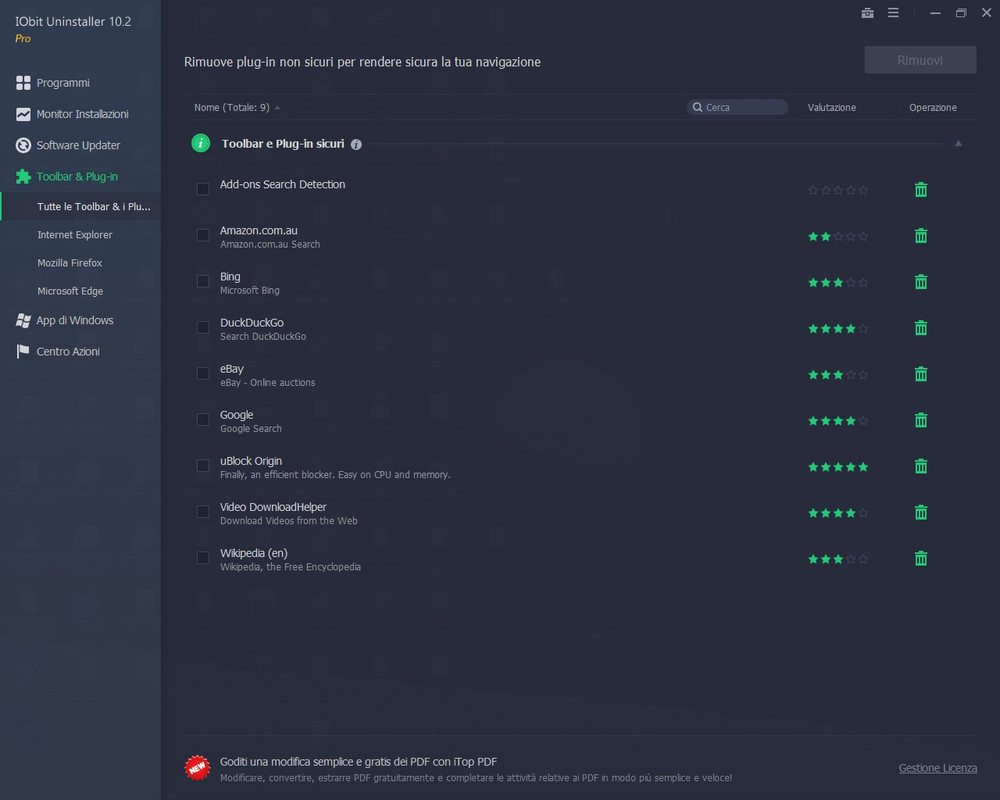Remove Bing via its trash icon
Screen dimensions: 1000x800
pos(920,281)
